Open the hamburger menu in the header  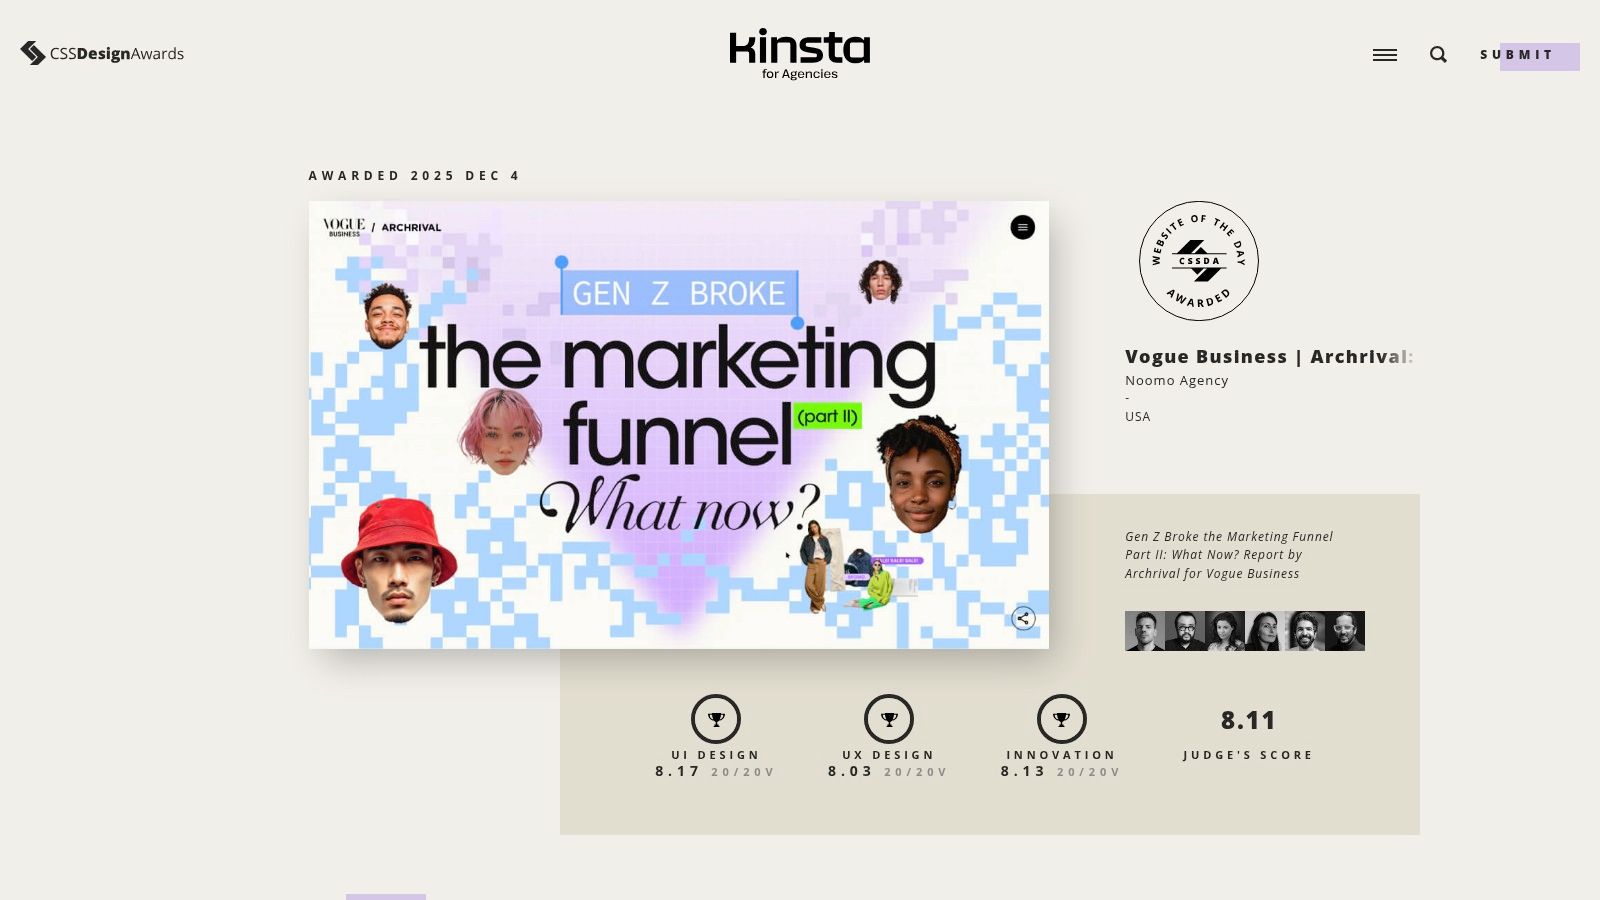[1384, 55]
